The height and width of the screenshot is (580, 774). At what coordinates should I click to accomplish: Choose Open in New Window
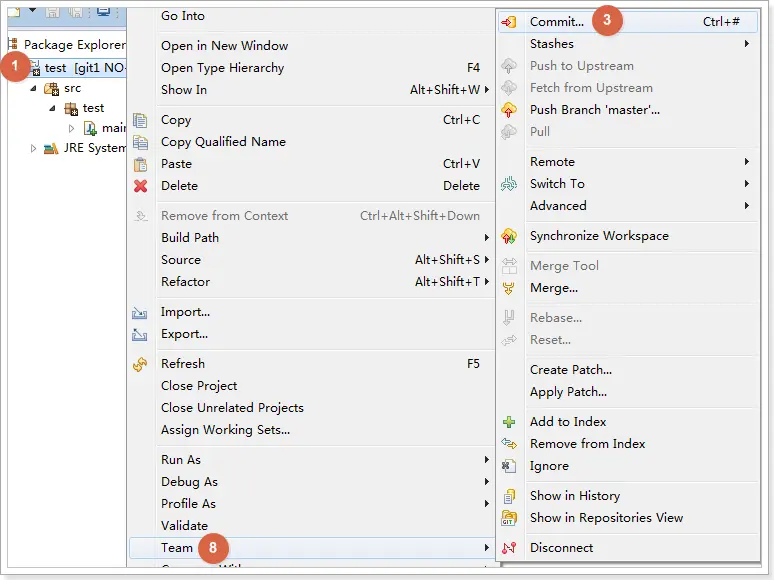tap(311, 46)
